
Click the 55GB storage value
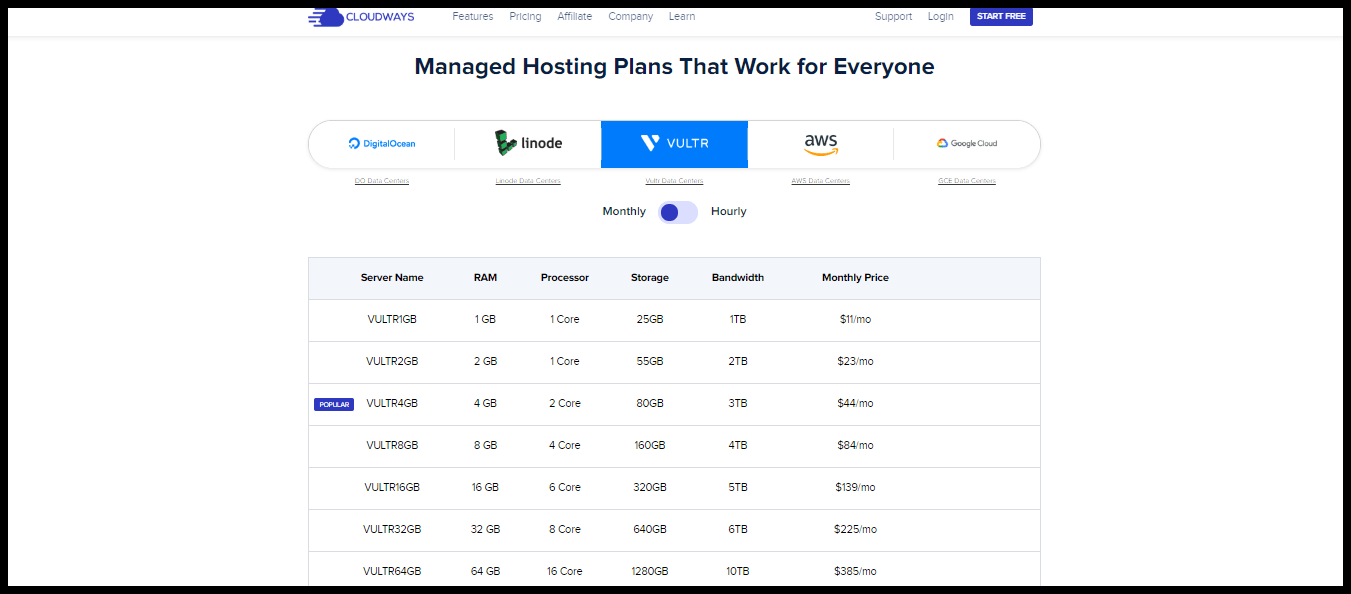pos(650,362)
